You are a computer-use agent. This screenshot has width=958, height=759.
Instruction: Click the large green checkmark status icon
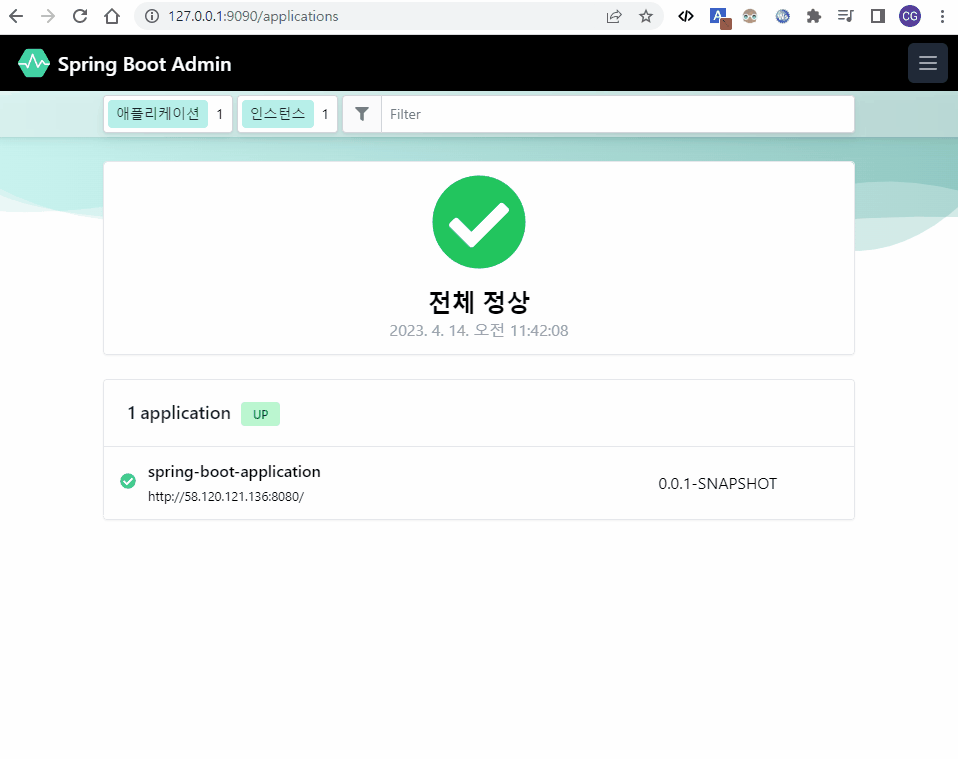point(479,222)
